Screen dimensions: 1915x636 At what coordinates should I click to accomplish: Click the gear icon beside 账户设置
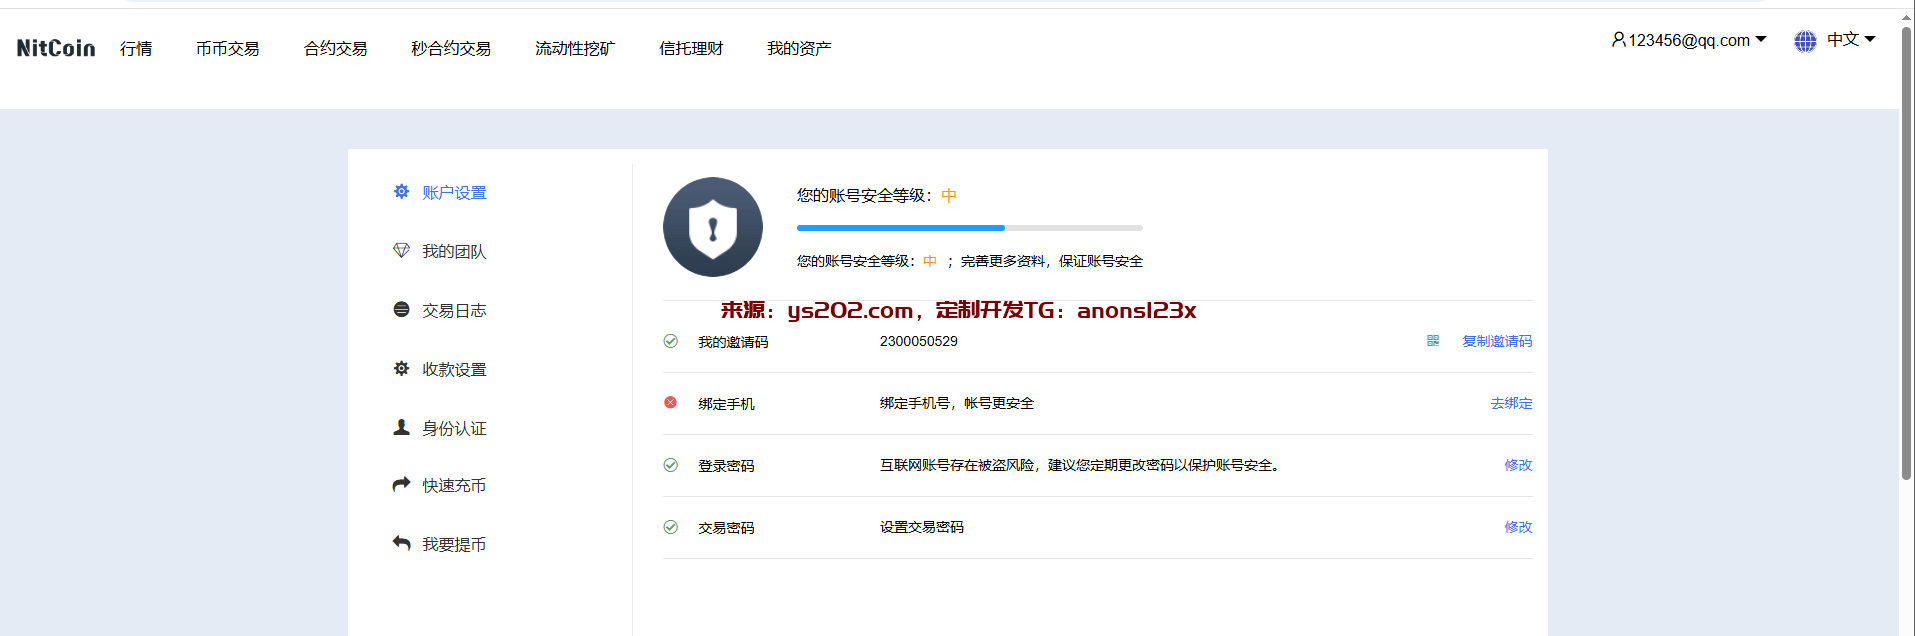(401, 191)
